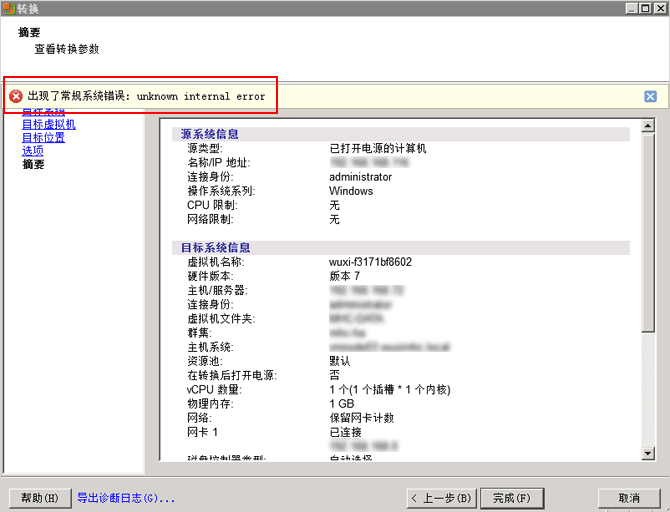Click scrollbar up arrow in summary pane
Image resolution: width=670 pixels, height=512 pixels.
[x=648, y=126]
